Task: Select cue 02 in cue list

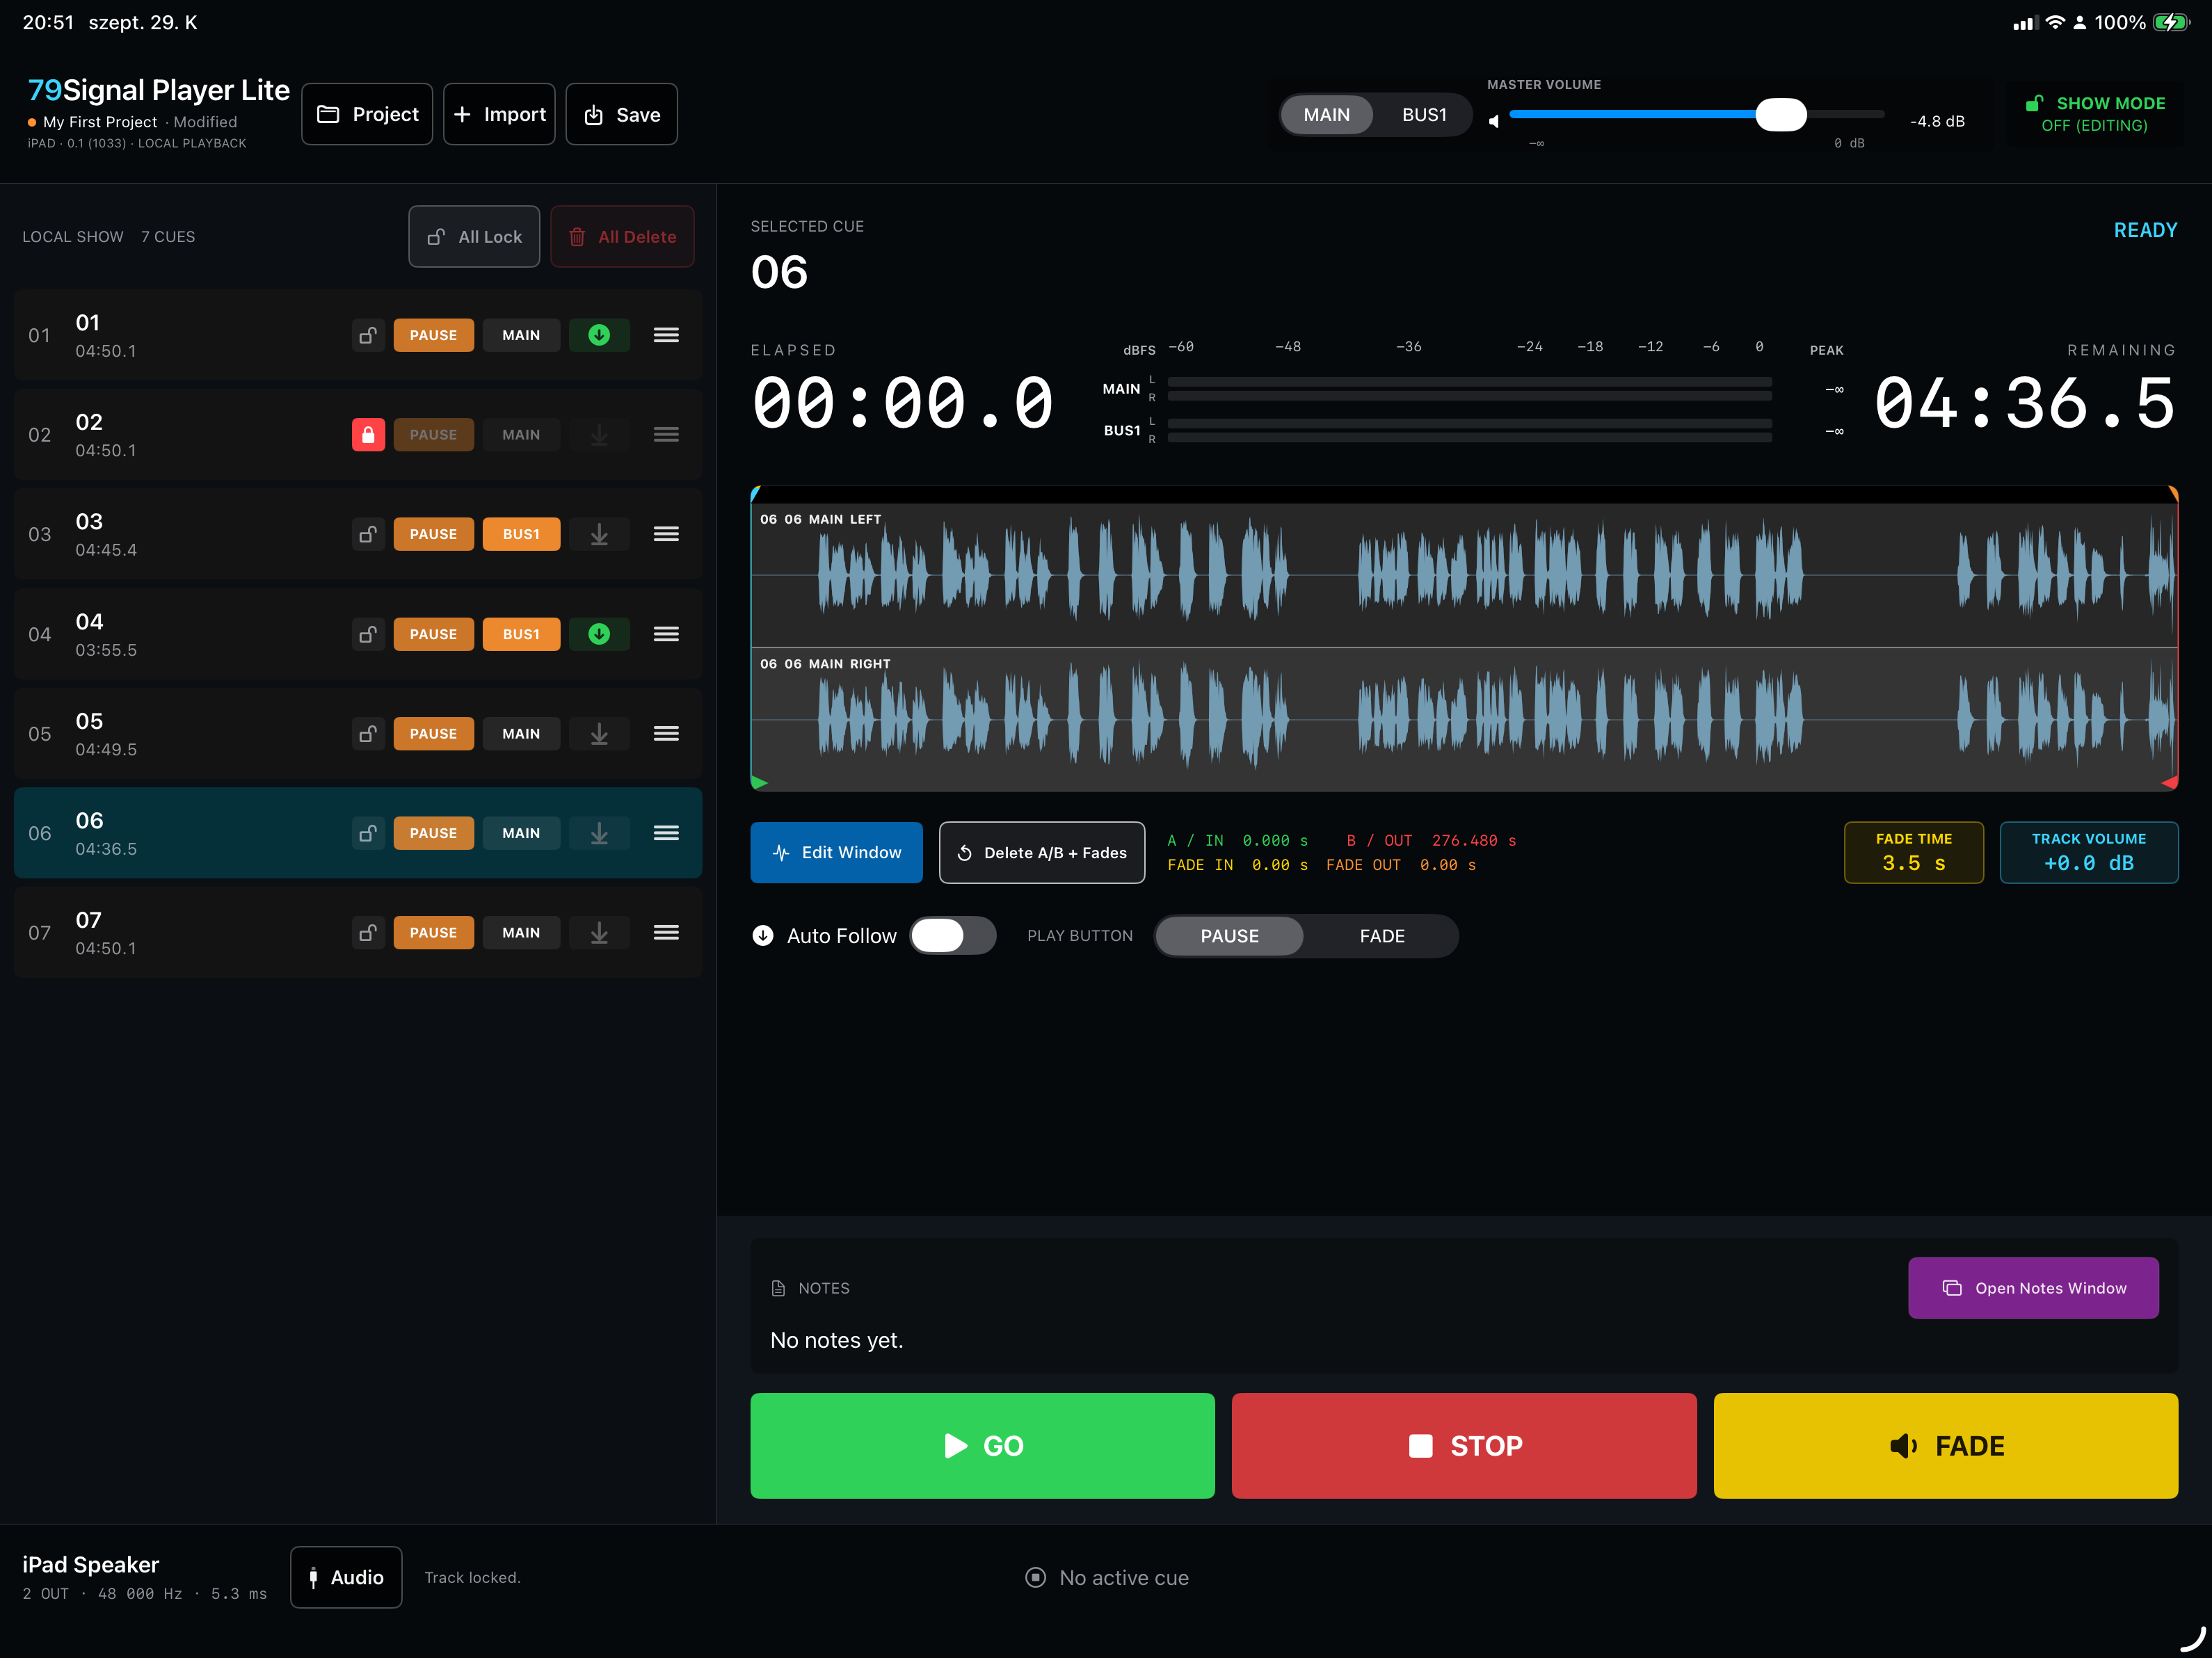Action: 358,435
